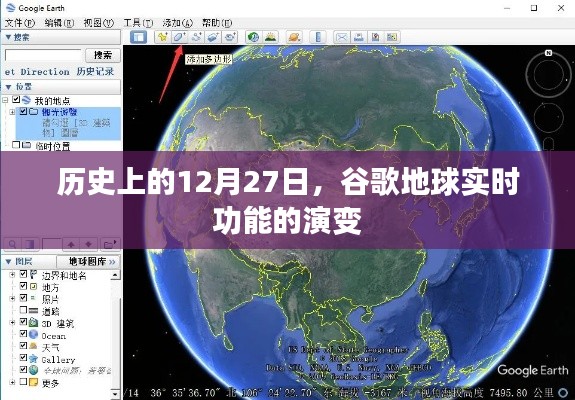Viewport: 575px width, 400px height.
Task: Click the borders and labels flag icon
Action: coord(33,274)
